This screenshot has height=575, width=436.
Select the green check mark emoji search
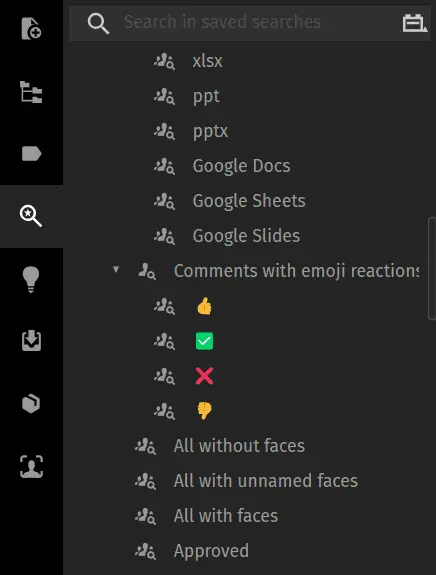click(x=204, y=341)
